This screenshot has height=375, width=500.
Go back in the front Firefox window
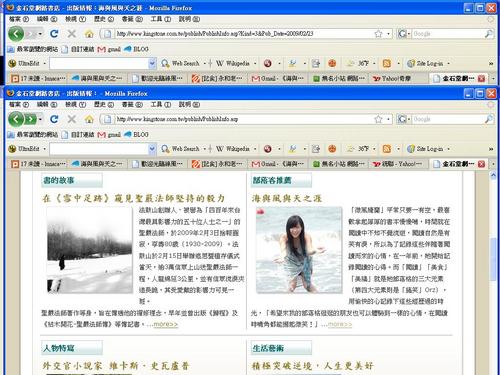[x=16, y=119]
